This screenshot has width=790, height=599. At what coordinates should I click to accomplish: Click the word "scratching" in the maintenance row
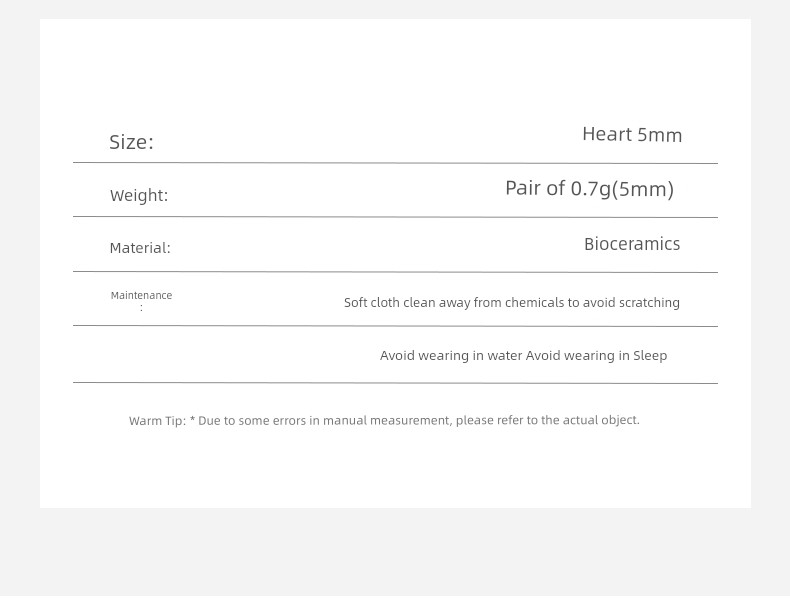[x=649, y=302]
